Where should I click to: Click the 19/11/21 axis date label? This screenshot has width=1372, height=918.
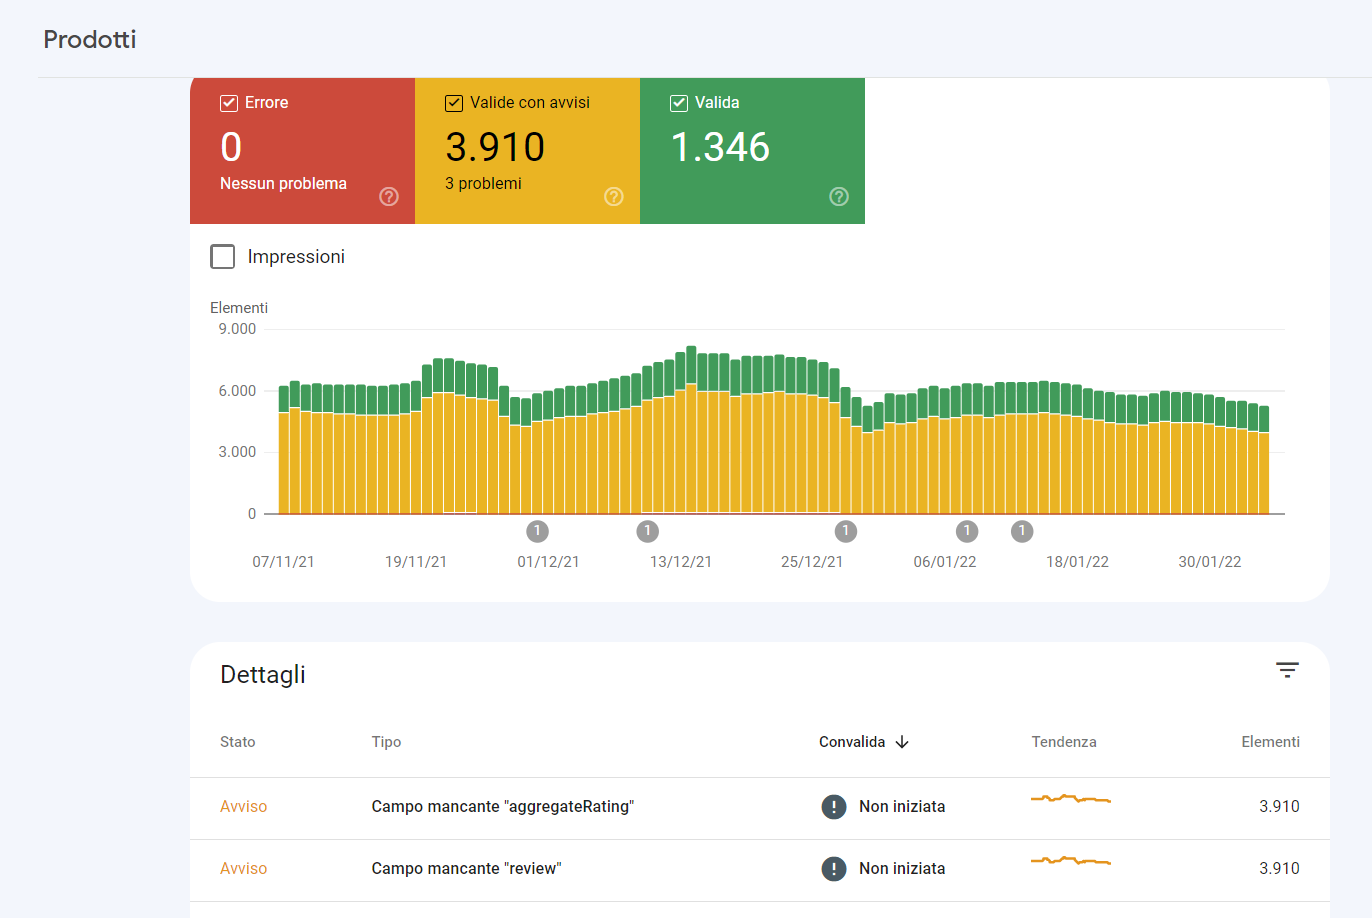click(416, 562)
